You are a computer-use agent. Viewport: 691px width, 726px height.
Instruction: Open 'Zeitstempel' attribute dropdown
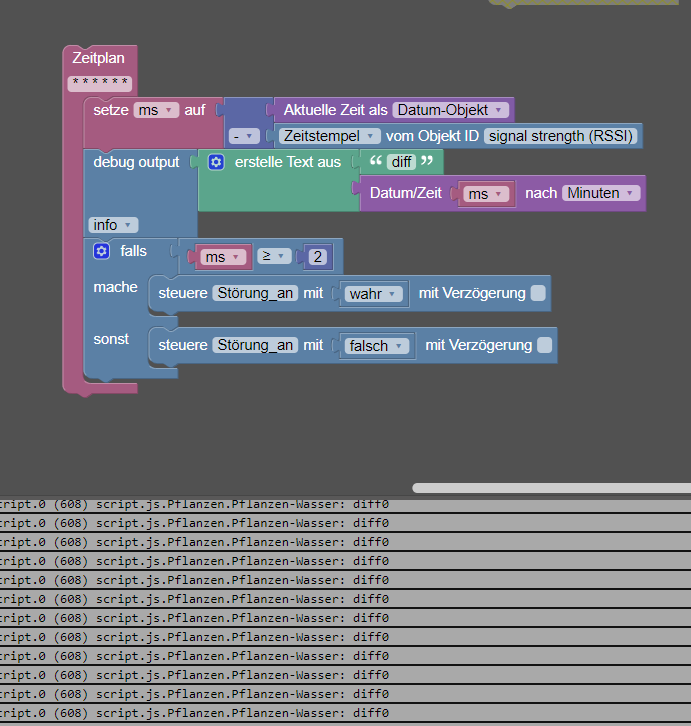[329, 136]
